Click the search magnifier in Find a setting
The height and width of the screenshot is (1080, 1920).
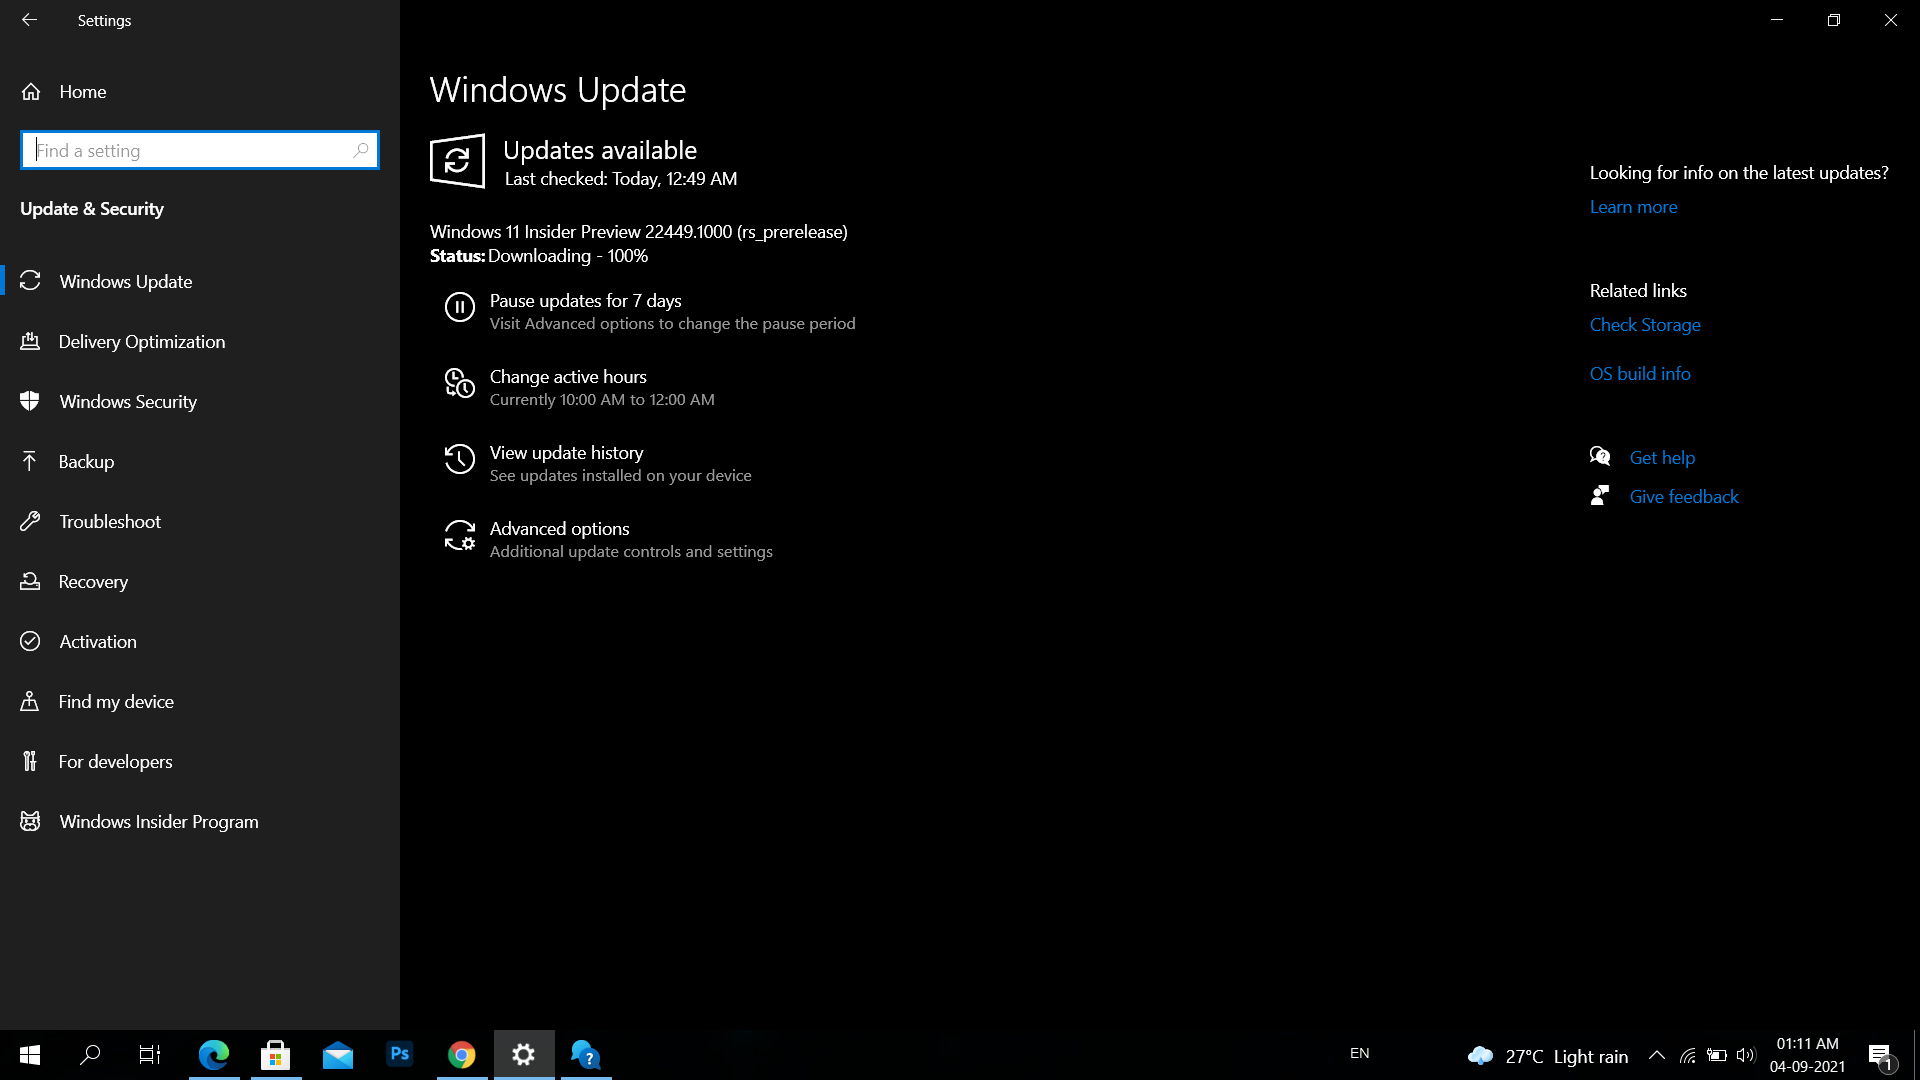361,150
